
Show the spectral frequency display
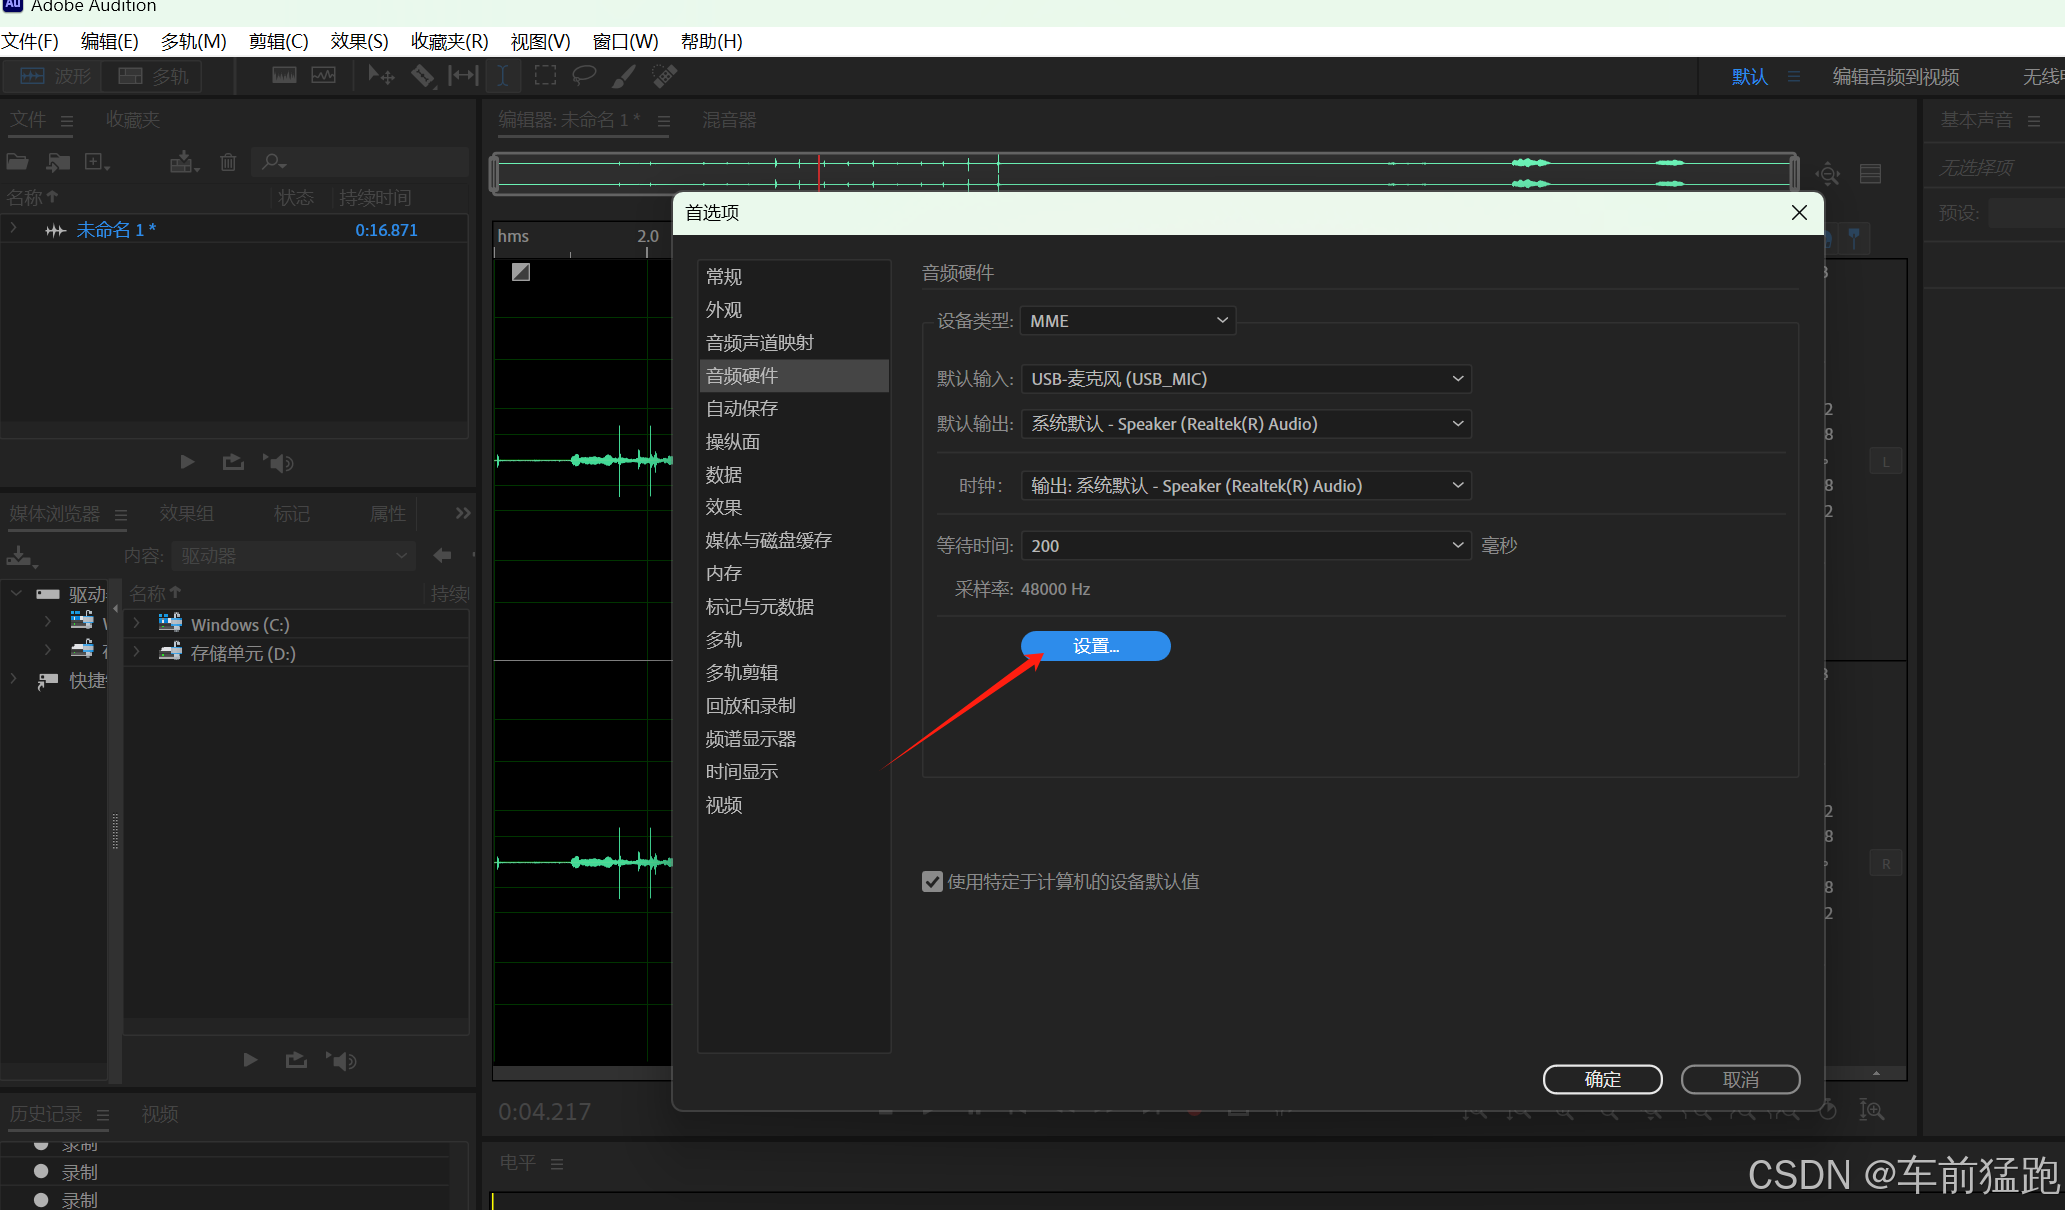pos(284,76)
